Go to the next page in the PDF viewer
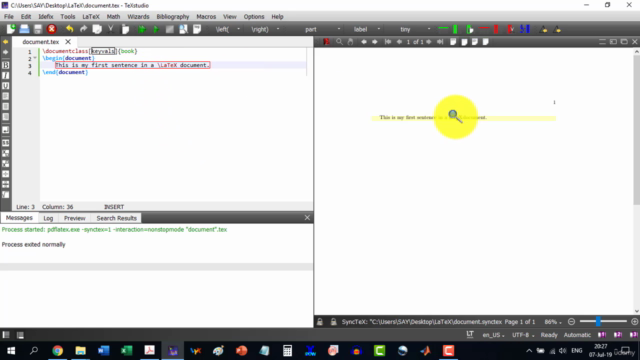This screenshot has width=640, height=360. [429, 42]
